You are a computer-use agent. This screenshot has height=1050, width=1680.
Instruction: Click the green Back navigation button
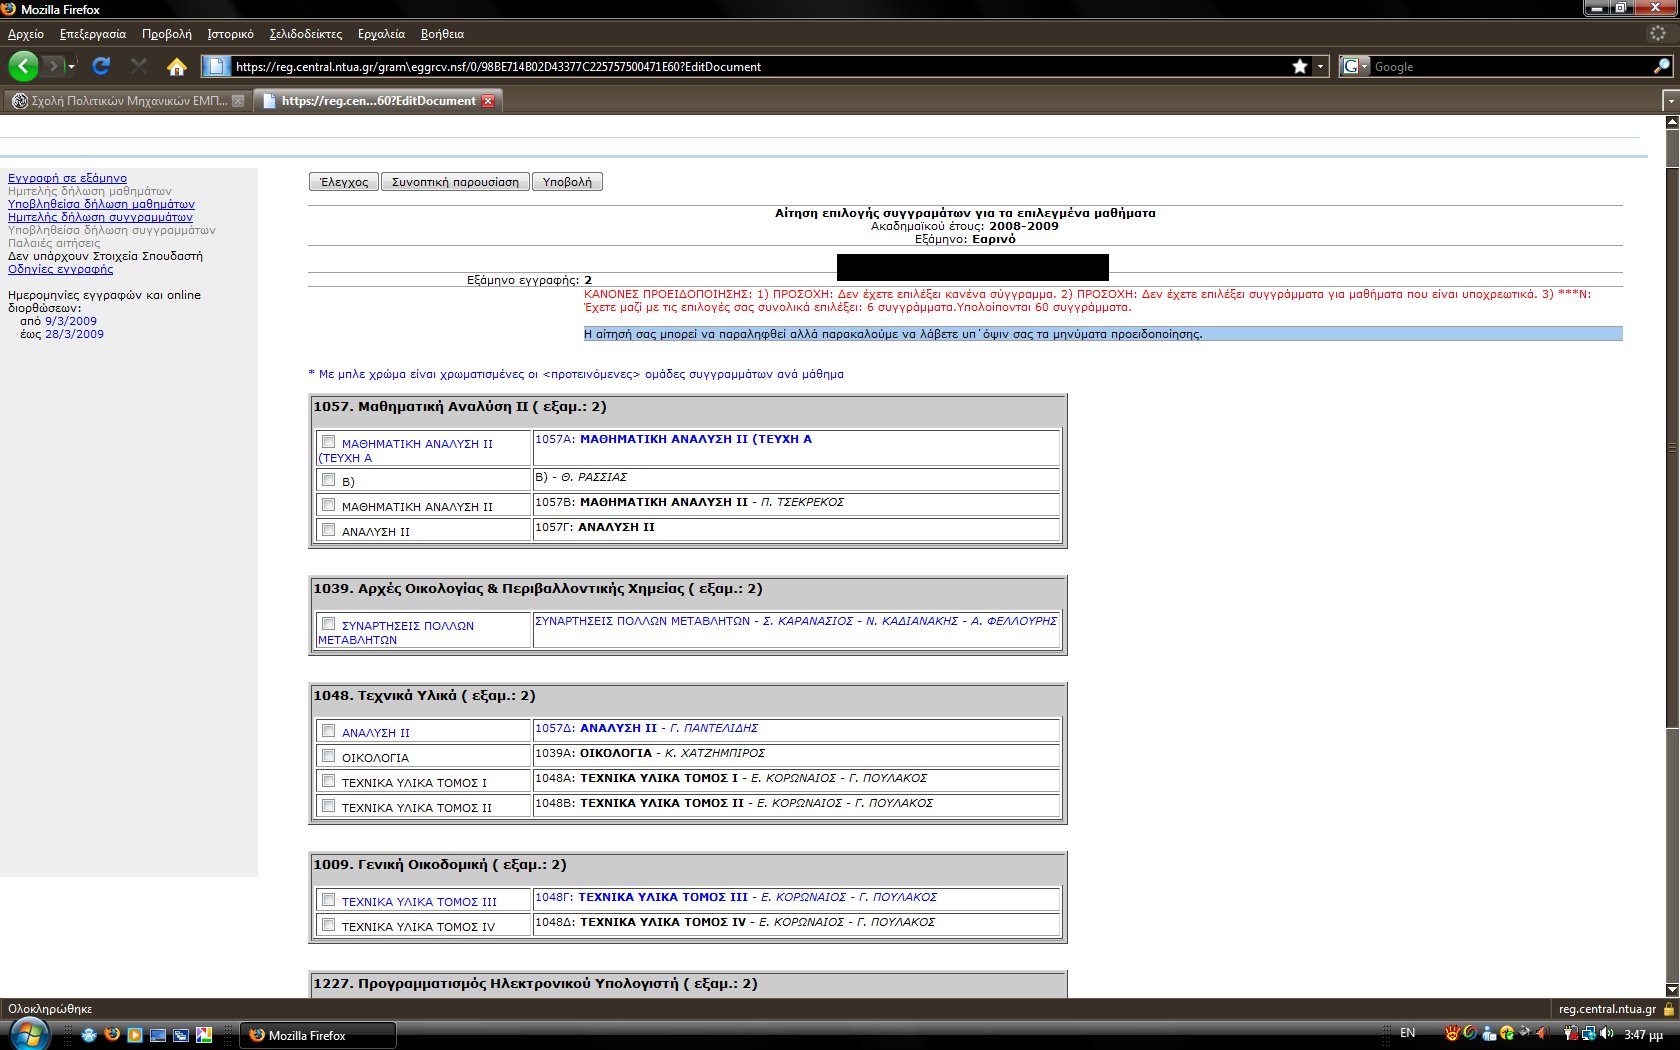pyautogui.click(x=23, y=66)
